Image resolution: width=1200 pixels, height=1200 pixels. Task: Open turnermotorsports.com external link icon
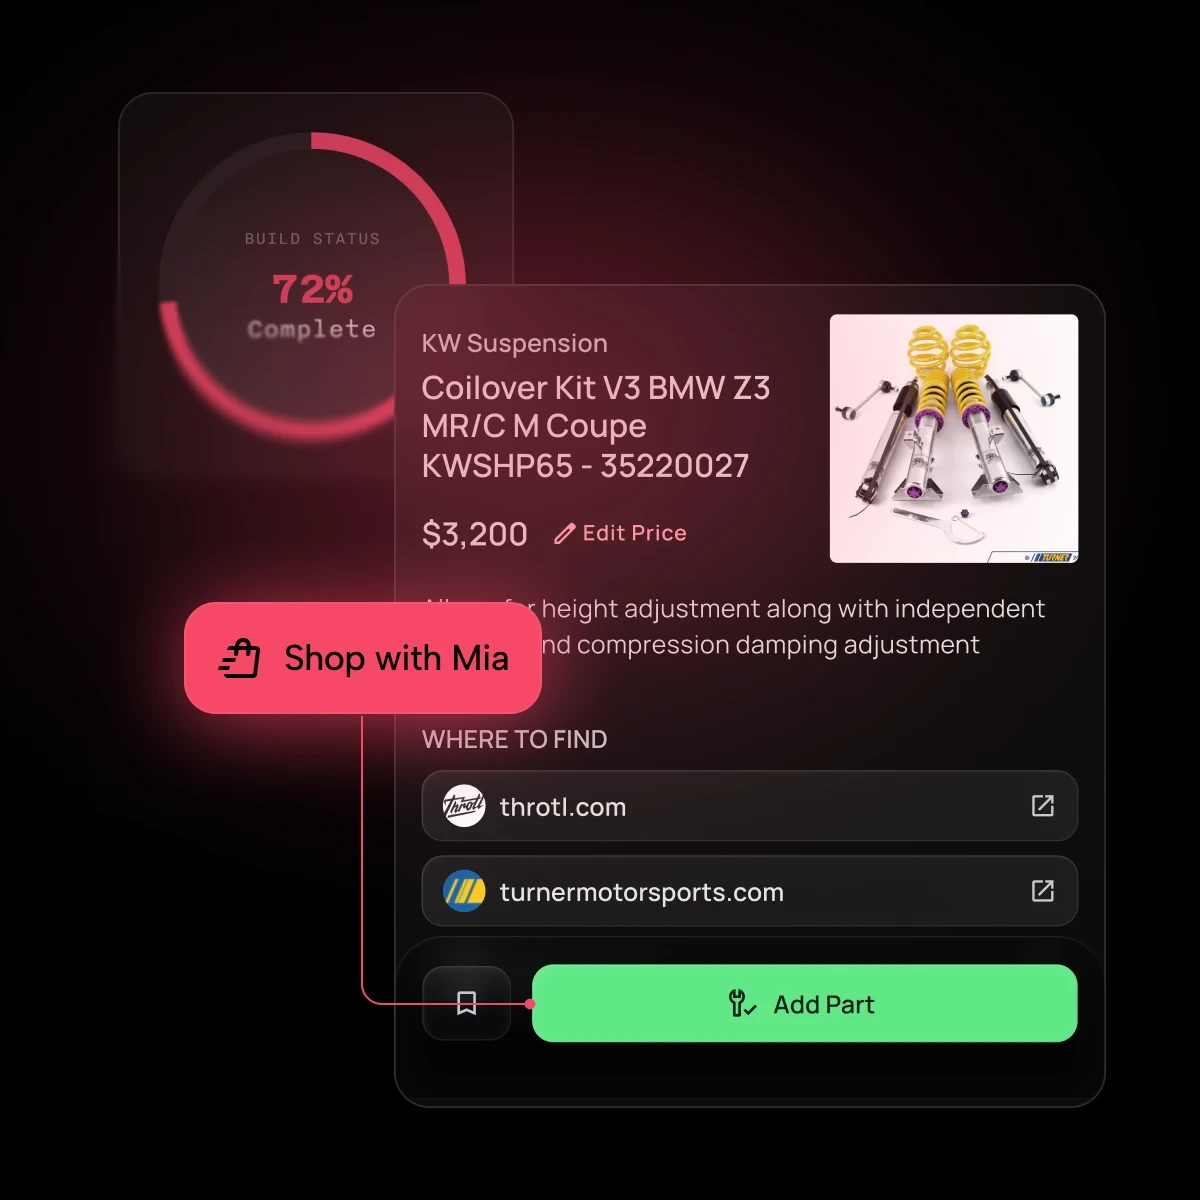(1043, 891)
